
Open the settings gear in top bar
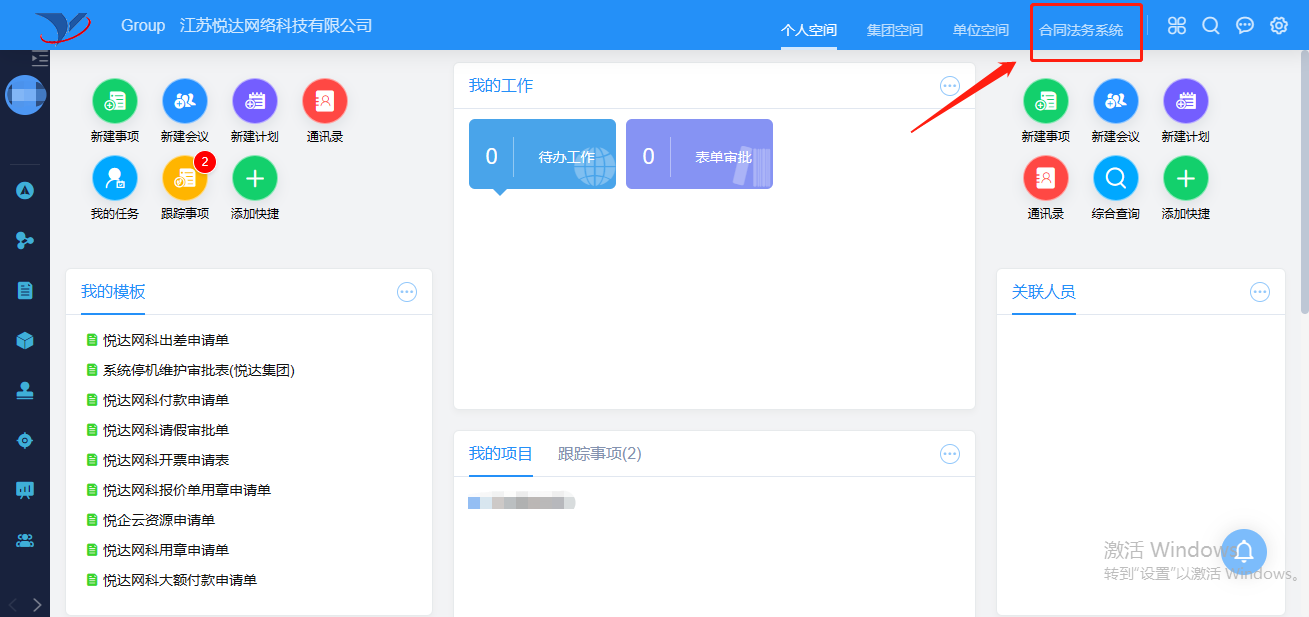[x=1279, y=26]
